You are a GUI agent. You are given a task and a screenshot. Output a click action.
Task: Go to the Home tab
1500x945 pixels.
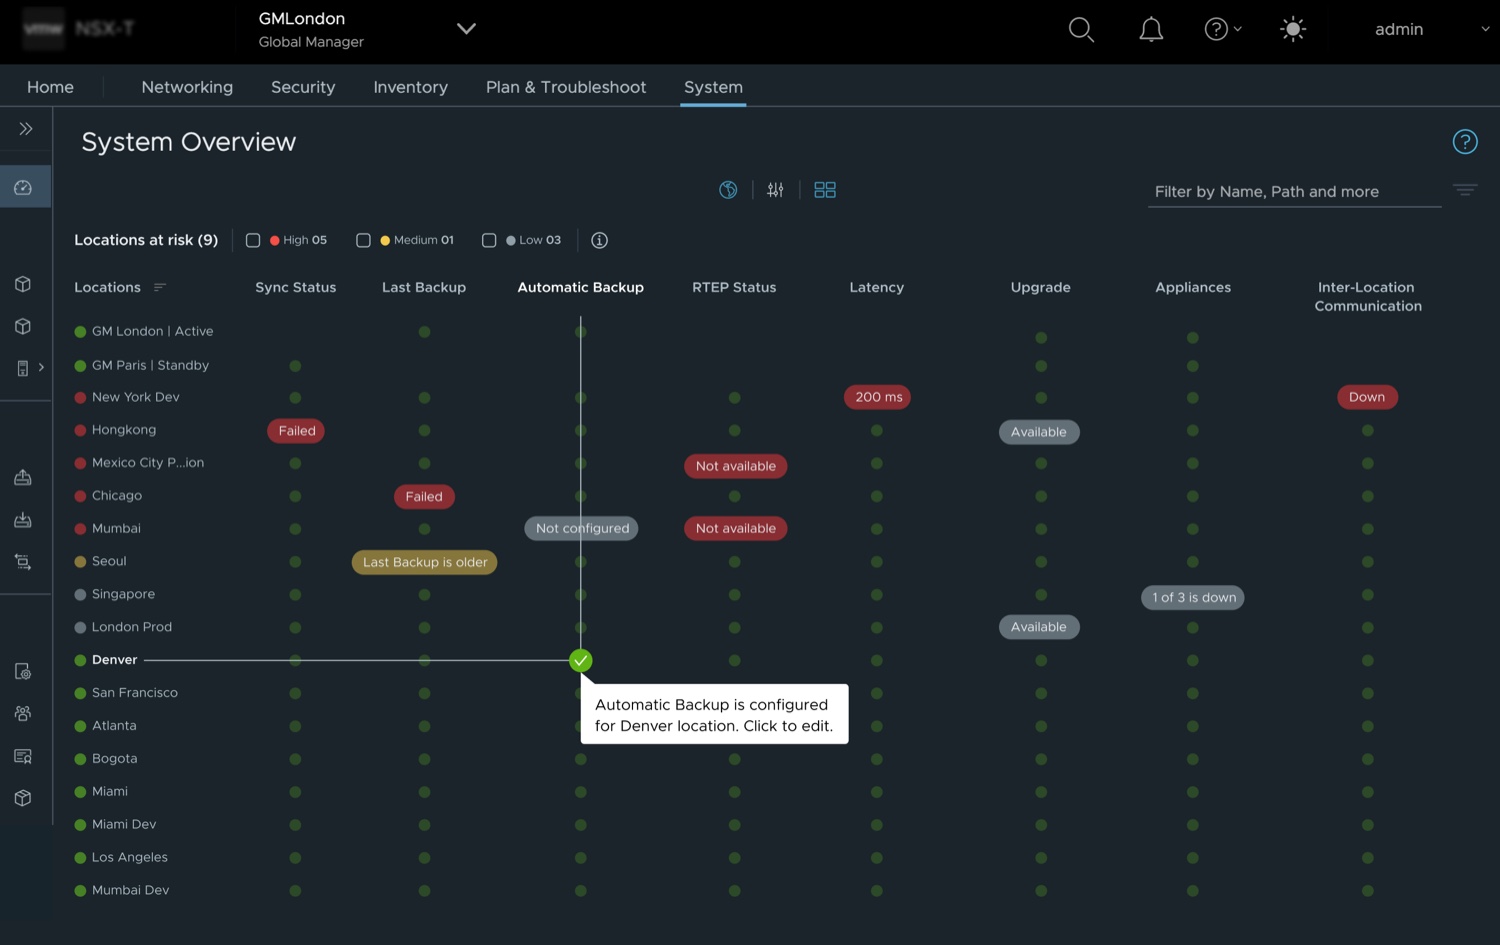click(x=50, y=87)
